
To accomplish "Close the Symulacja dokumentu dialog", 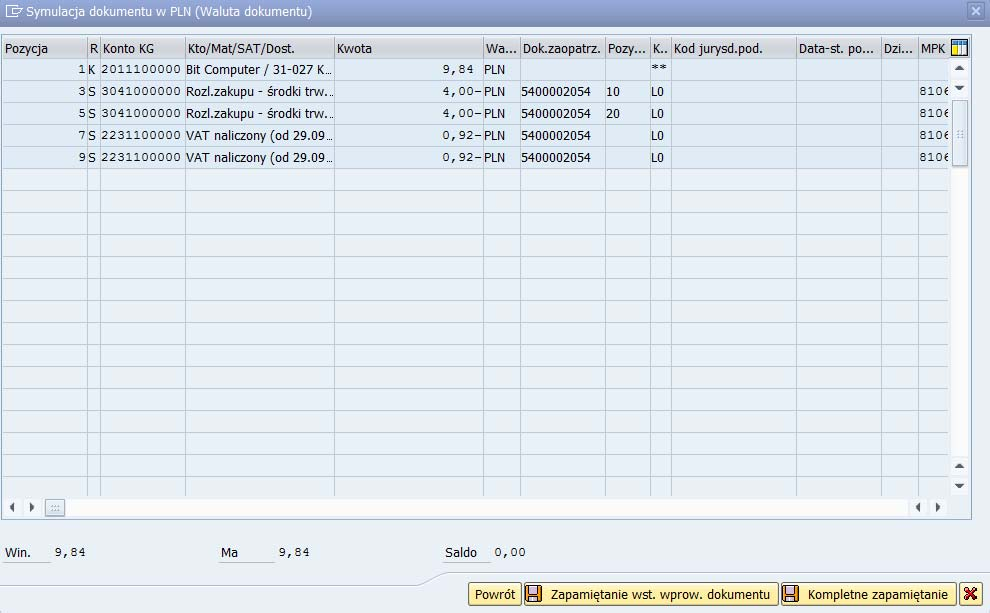I will tap(975, 11).
